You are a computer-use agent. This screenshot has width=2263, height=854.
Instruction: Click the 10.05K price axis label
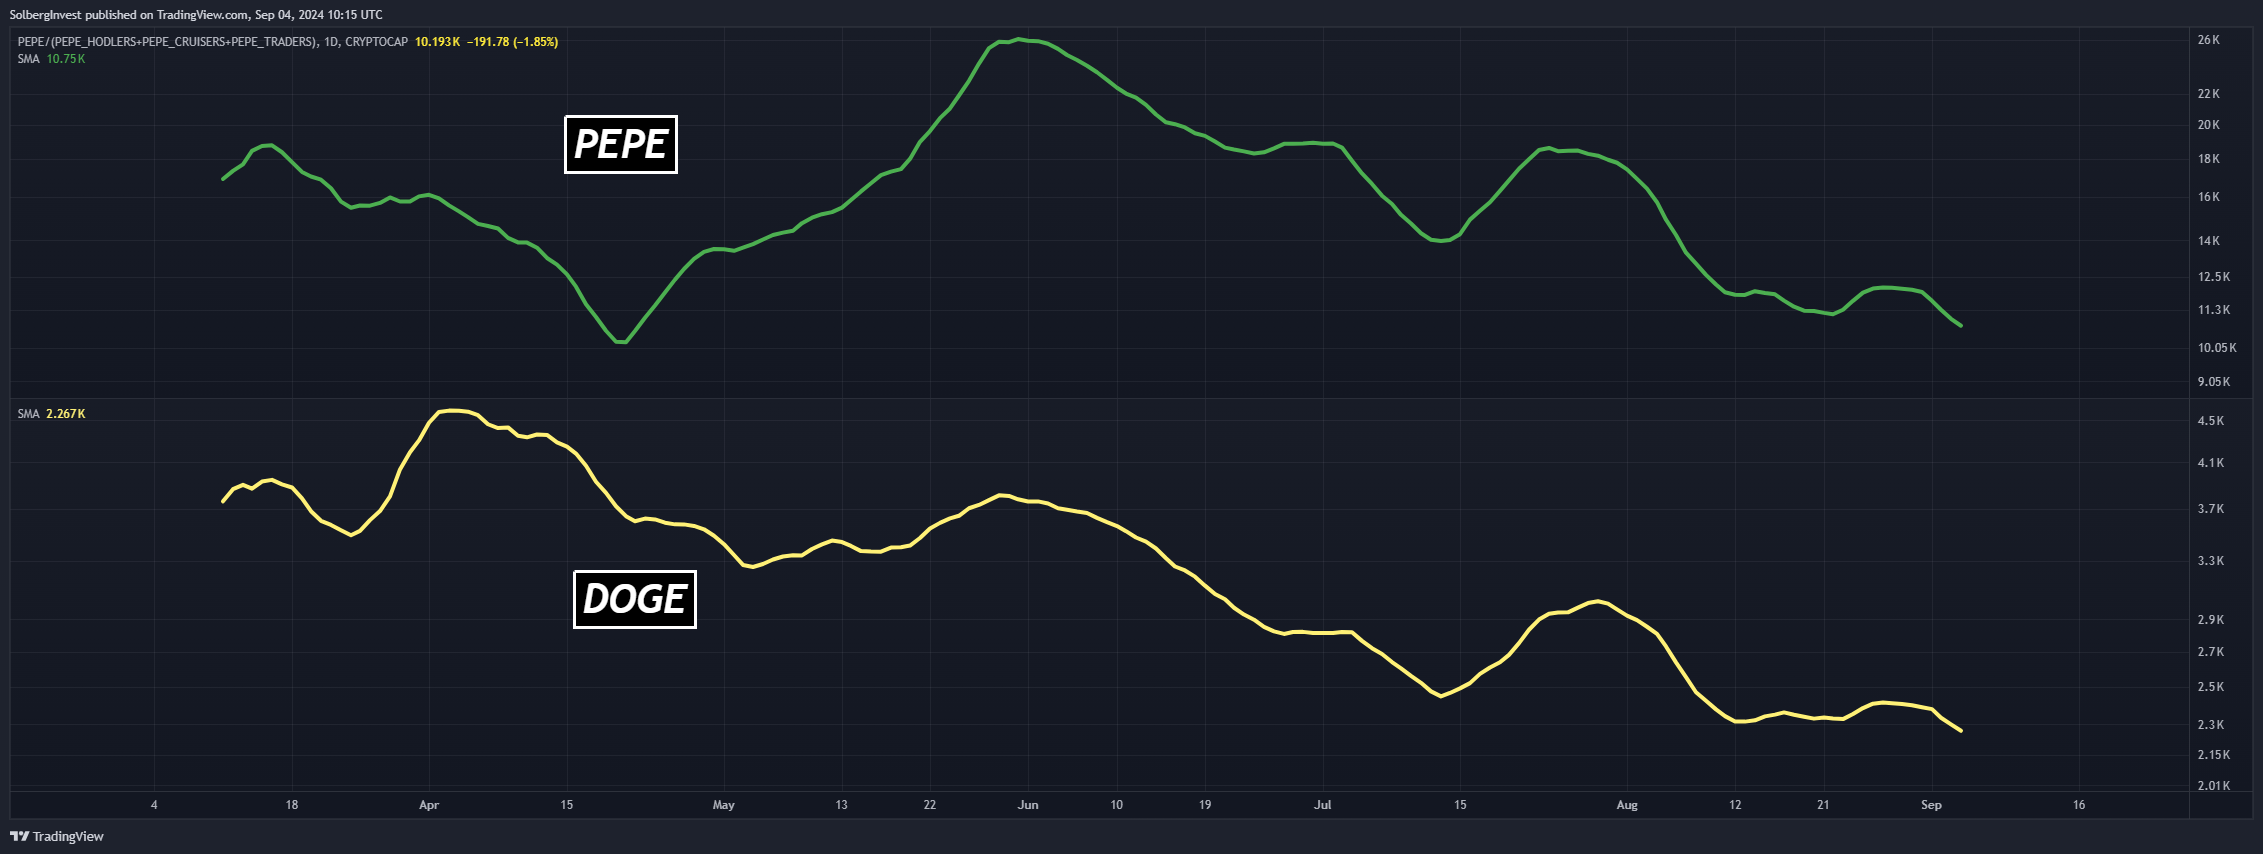[x=2217, y=348]
